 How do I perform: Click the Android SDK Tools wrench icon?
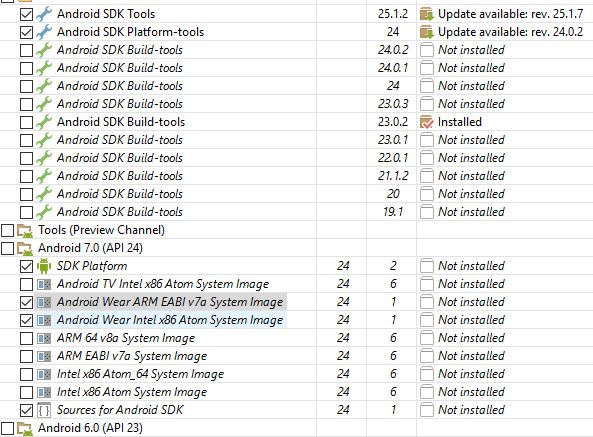[44, 14]
